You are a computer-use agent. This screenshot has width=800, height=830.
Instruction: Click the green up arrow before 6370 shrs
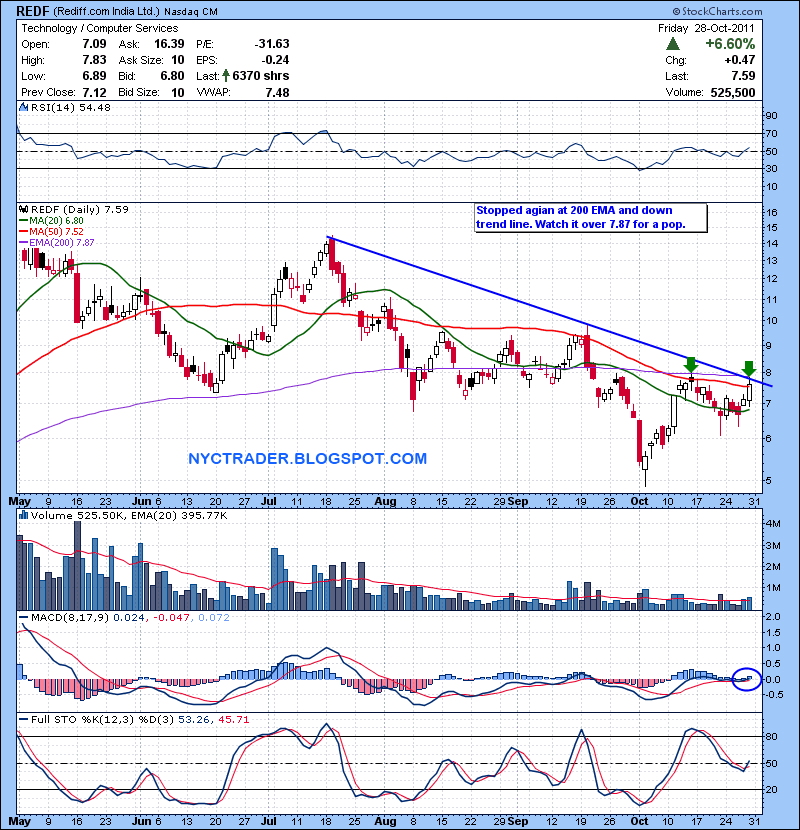226,76
